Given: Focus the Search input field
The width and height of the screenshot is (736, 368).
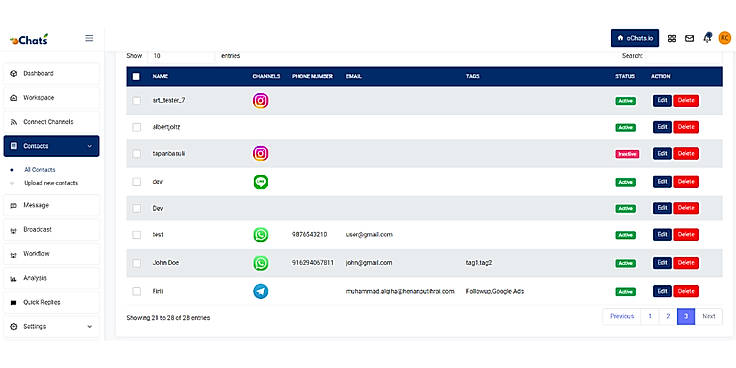Looking at the screenshot, I should (683, 56).
